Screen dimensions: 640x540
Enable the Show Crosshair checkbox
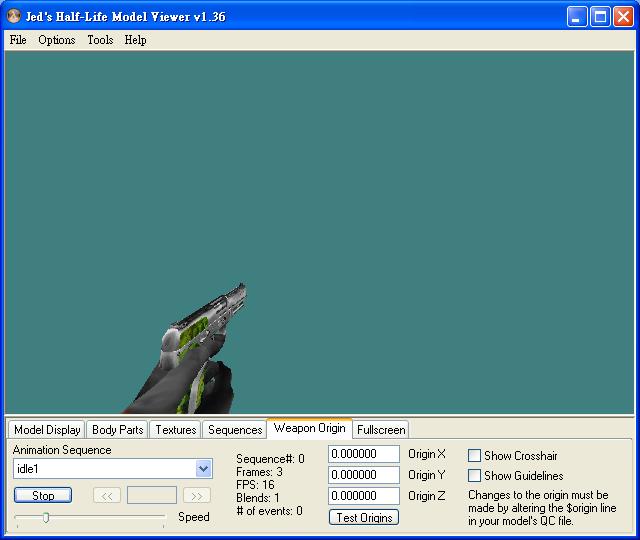click(x=474, y=456)
